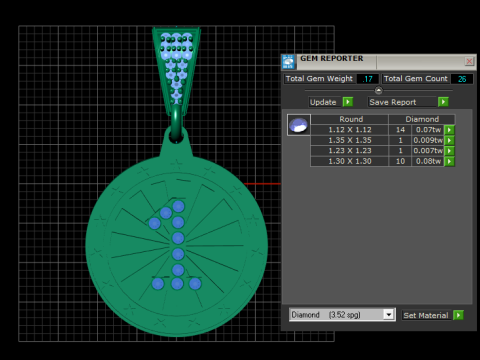Click green arrow beside Save Report
The image size is (480, 360).
point(443,102)
